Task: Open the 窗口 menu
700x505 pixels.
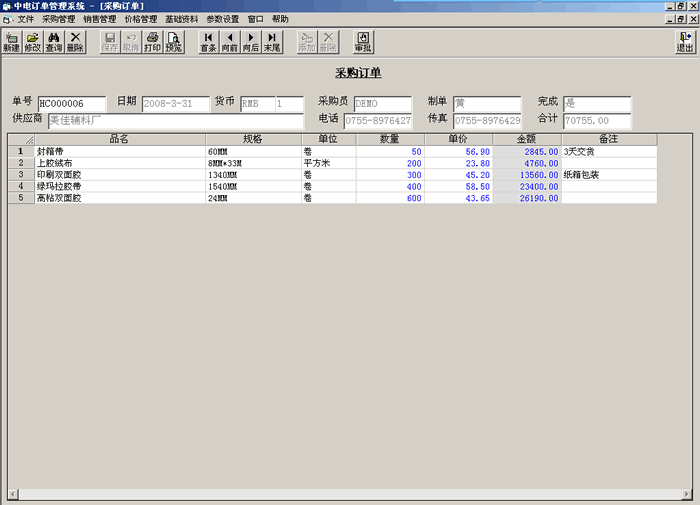Action: pyautogui.click(x=255, y=19)
